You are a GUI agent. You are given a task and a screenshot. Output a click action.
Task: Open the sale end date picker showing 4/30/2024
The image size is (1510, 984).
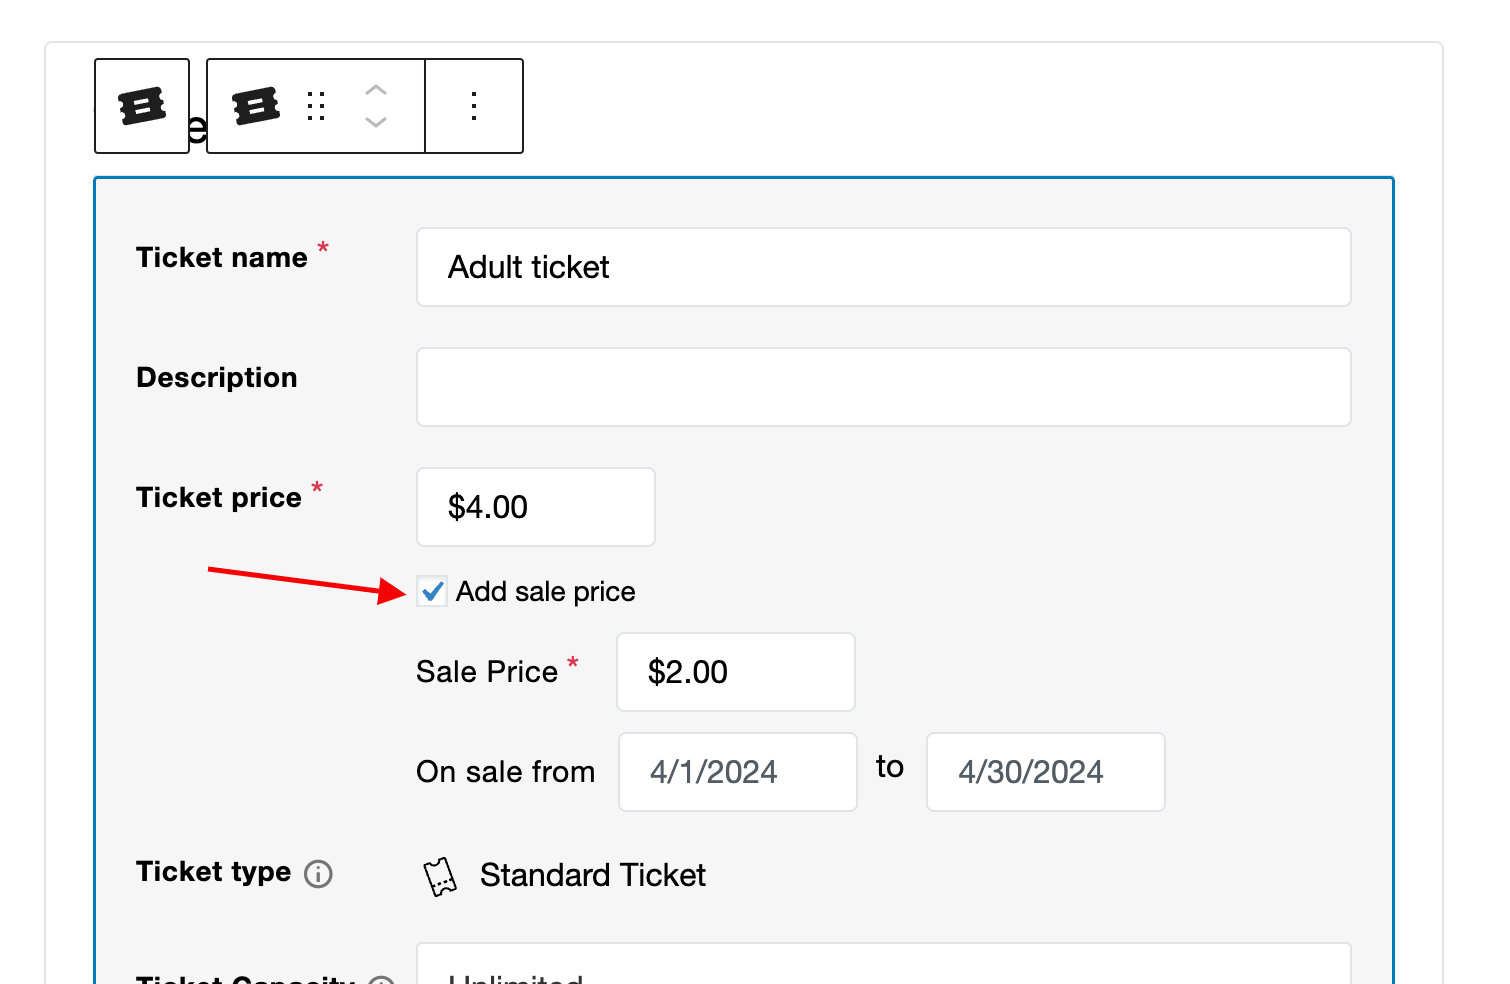(1045, 771)
